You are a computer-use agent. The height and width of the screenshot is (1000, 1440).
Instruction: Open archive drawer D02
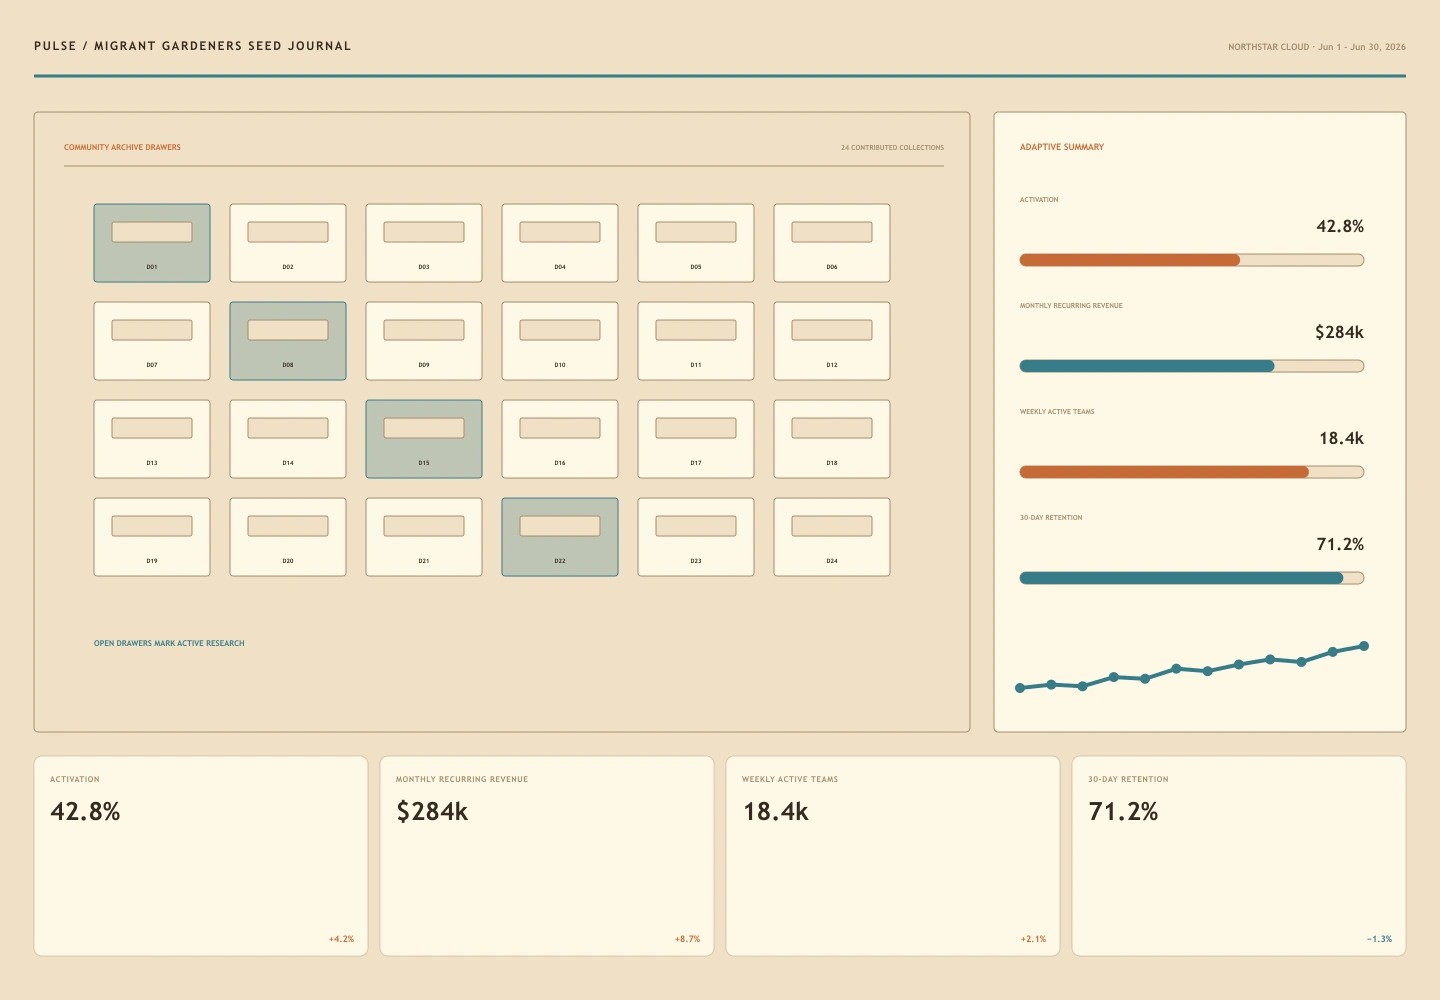(x=288, y=243)
